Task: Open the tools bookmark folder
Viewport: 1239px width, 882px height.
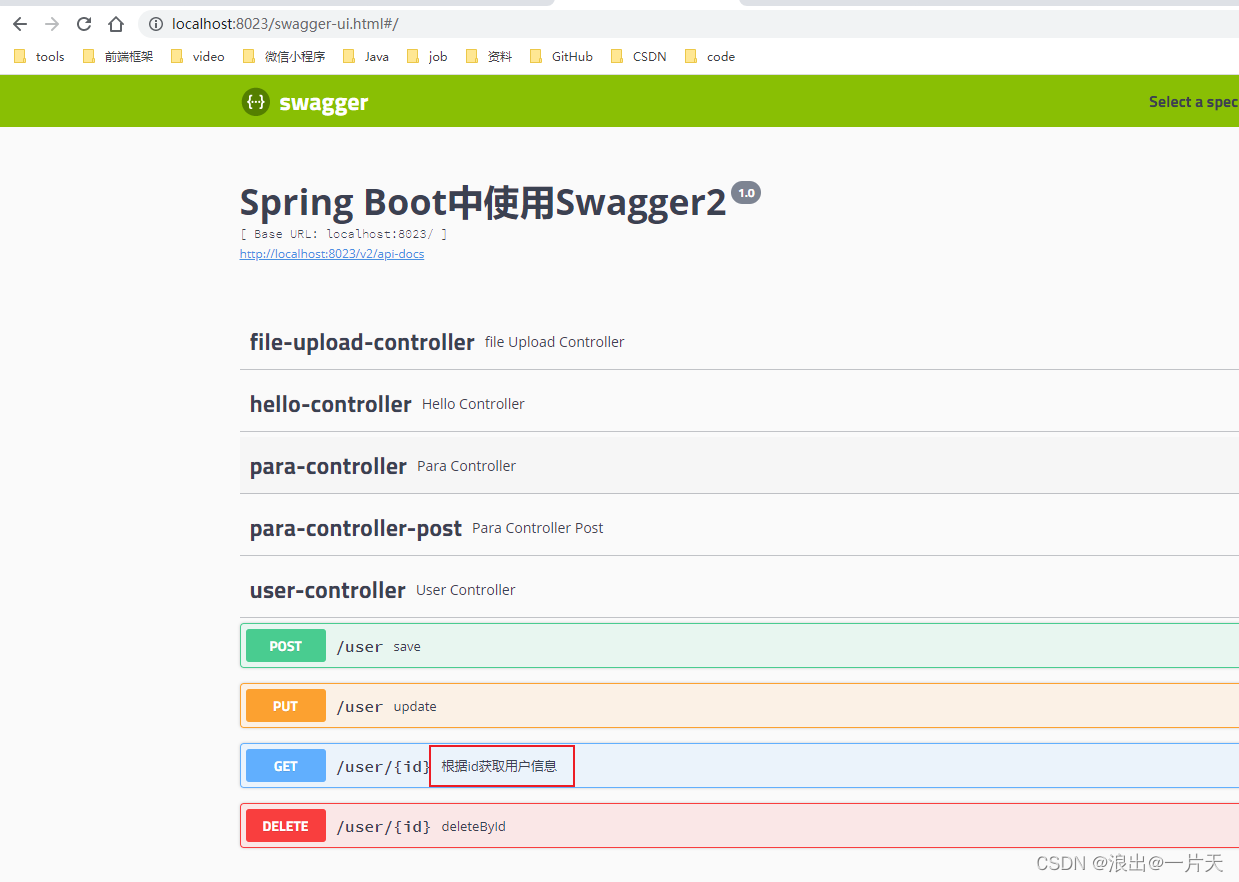Action: 39,56
